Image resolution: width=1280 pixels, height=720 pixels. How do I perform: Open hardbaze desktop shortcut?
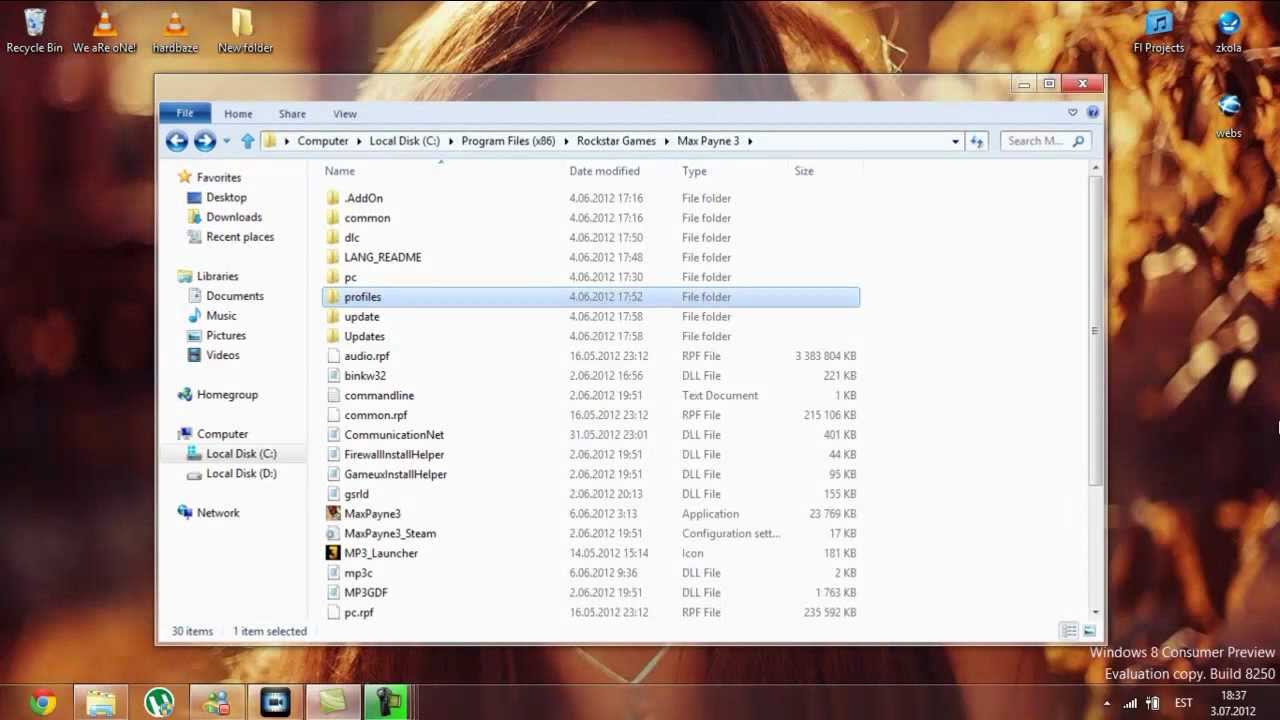coord(175,30)
